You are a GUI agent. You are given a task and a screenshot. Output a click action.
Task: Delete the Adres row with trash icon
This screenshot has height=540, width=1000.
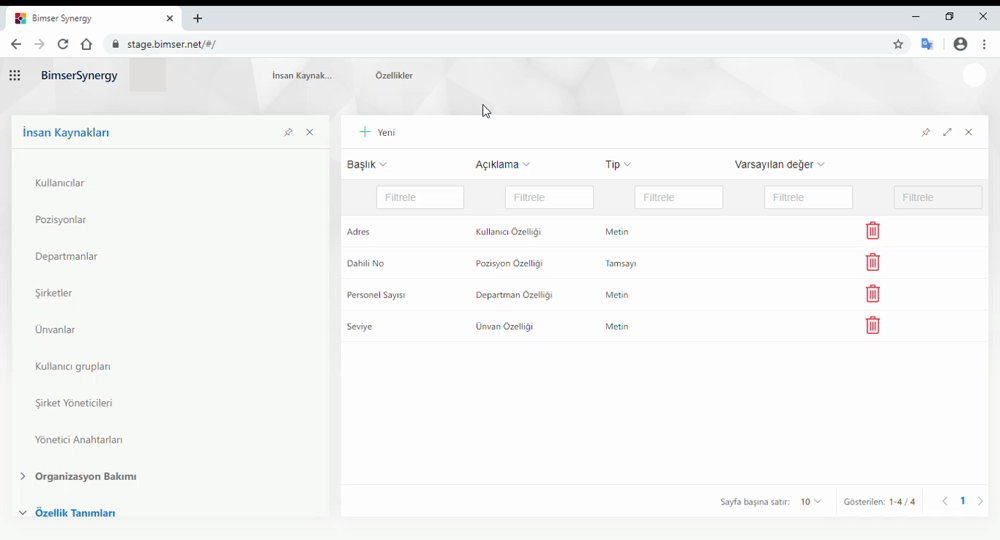(x=872, y=231)
